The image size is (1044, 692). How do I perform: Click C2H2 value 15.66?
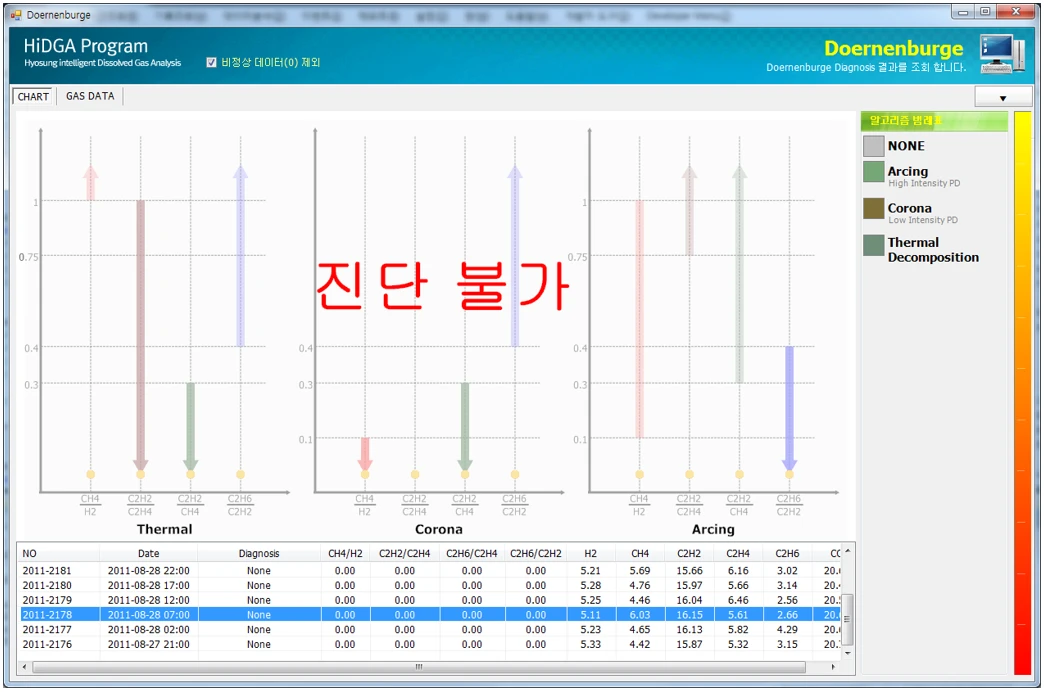689,571
